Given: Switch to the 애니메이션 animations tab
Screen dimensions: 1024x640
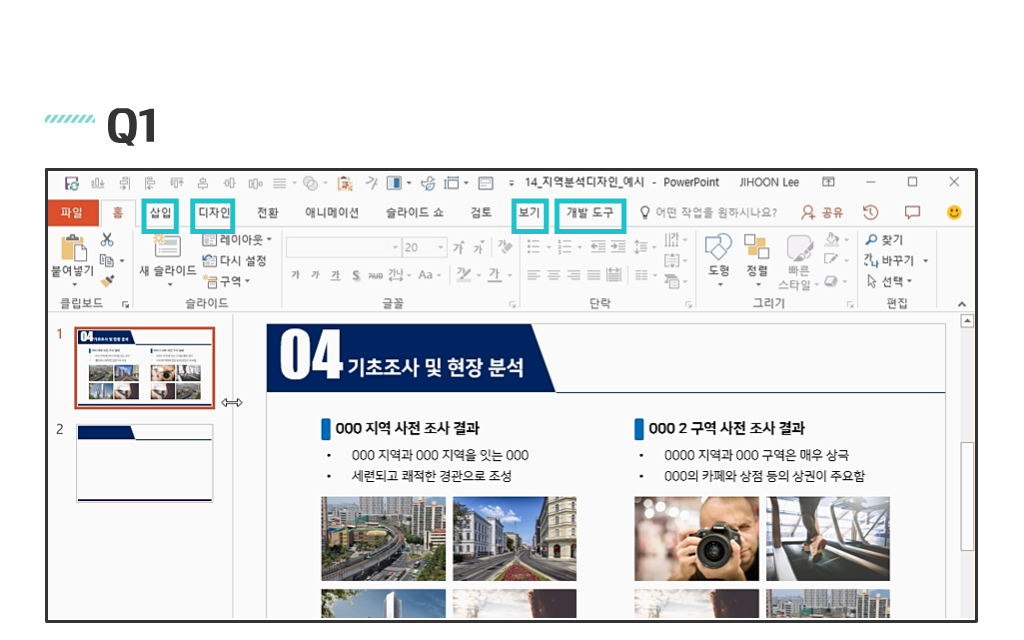Looking at the screenshot, I should (332, 213).
